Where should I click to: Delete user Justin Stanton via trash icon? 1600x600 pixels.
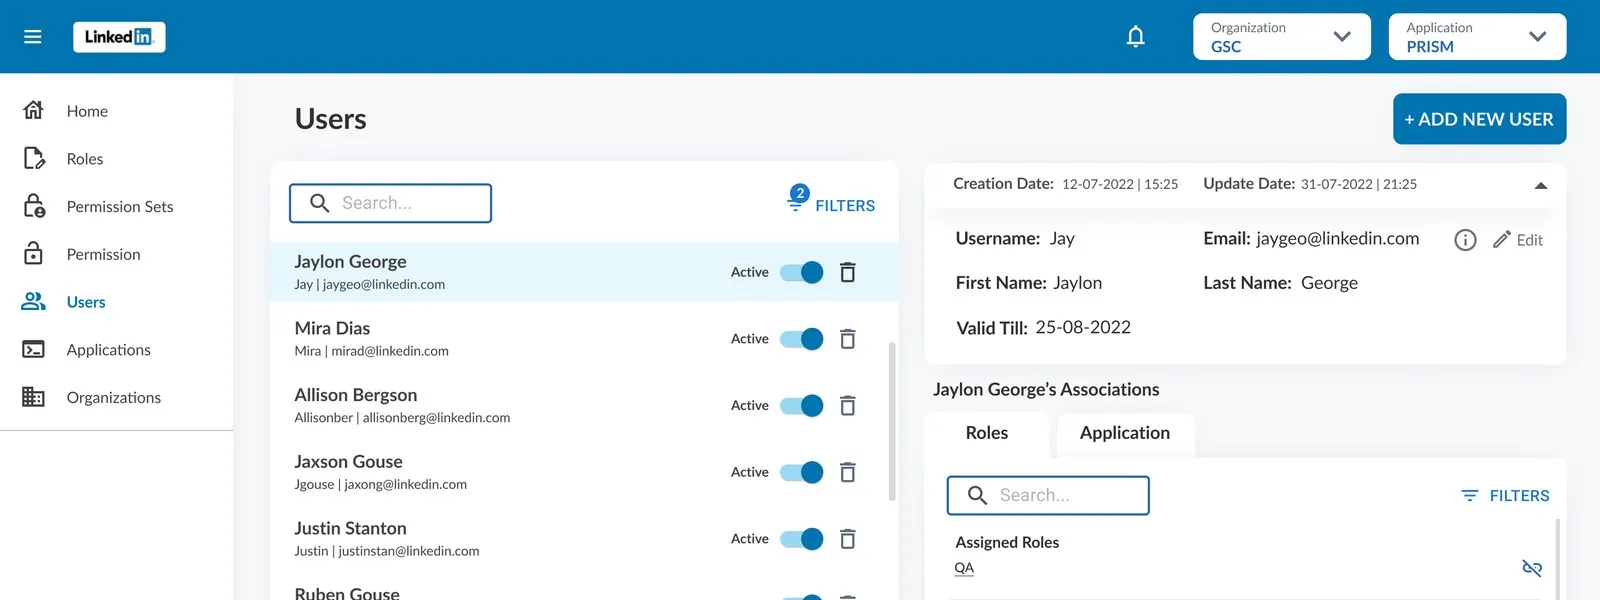click(x=847, y=539)
